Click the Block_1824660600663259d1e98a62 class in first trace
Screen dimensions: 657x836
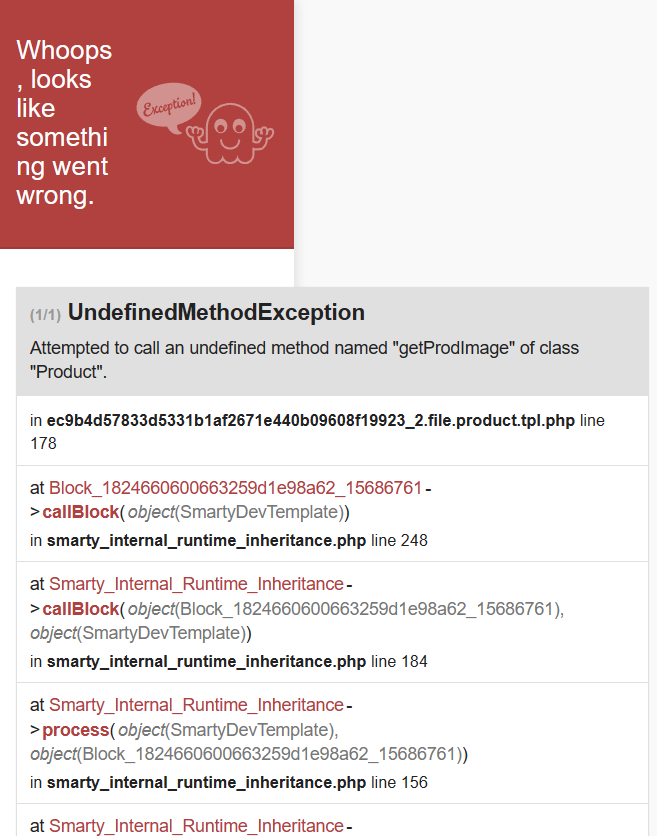(235, 488)
